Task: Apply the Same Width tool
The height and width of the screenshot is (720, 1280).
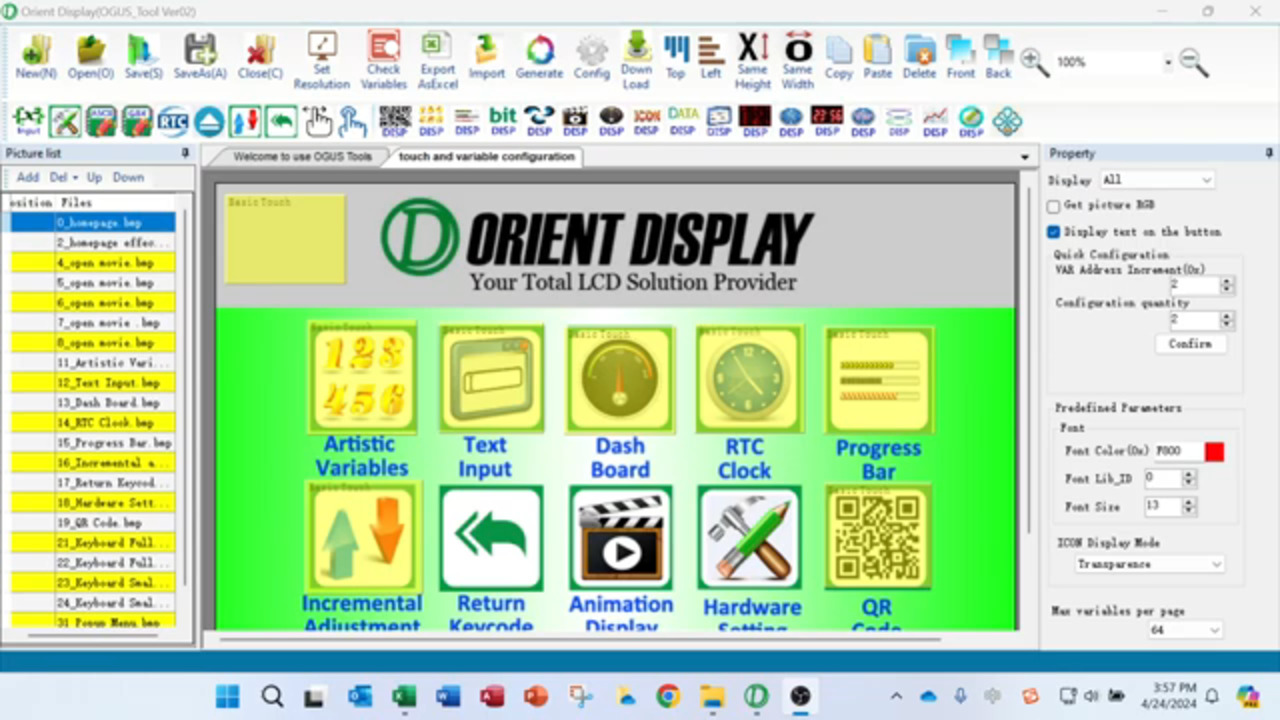Action: click(x=797, y=60)
